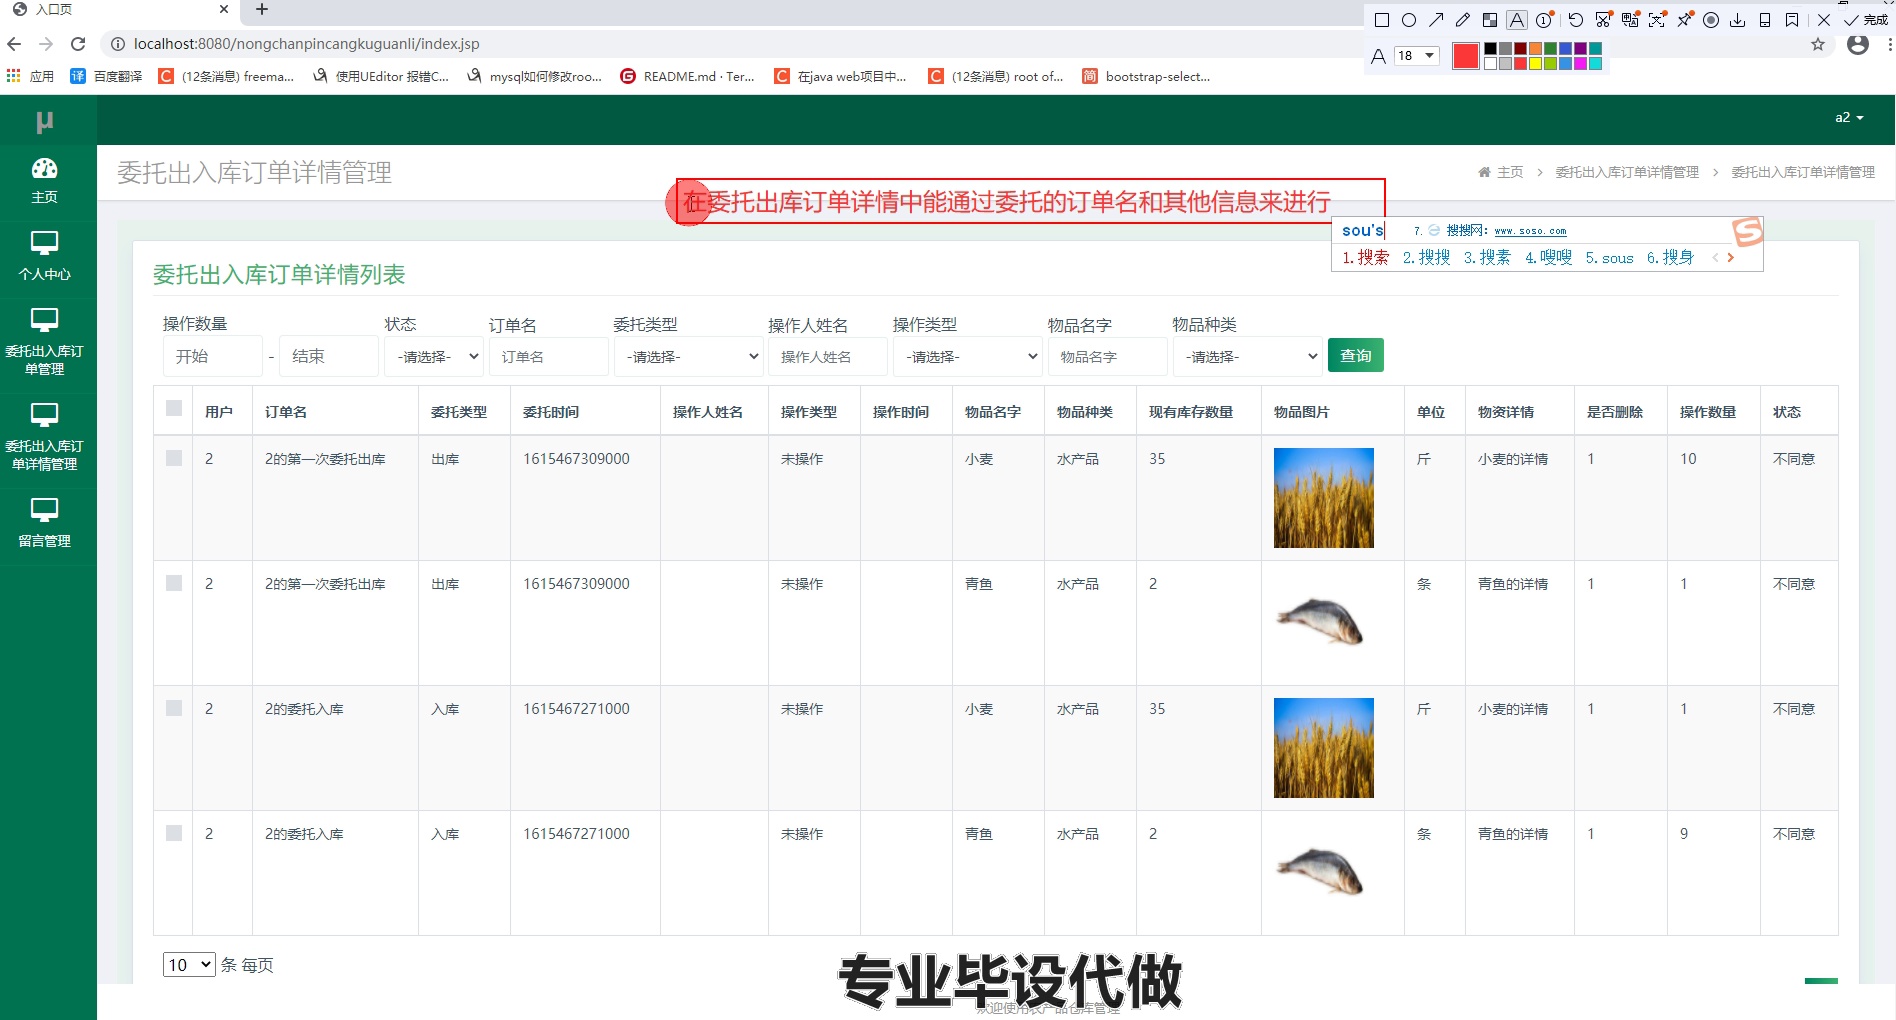Click the screen record circle icon
The height and width of the screenshot is (1020, 1896).
point(1711,20)
